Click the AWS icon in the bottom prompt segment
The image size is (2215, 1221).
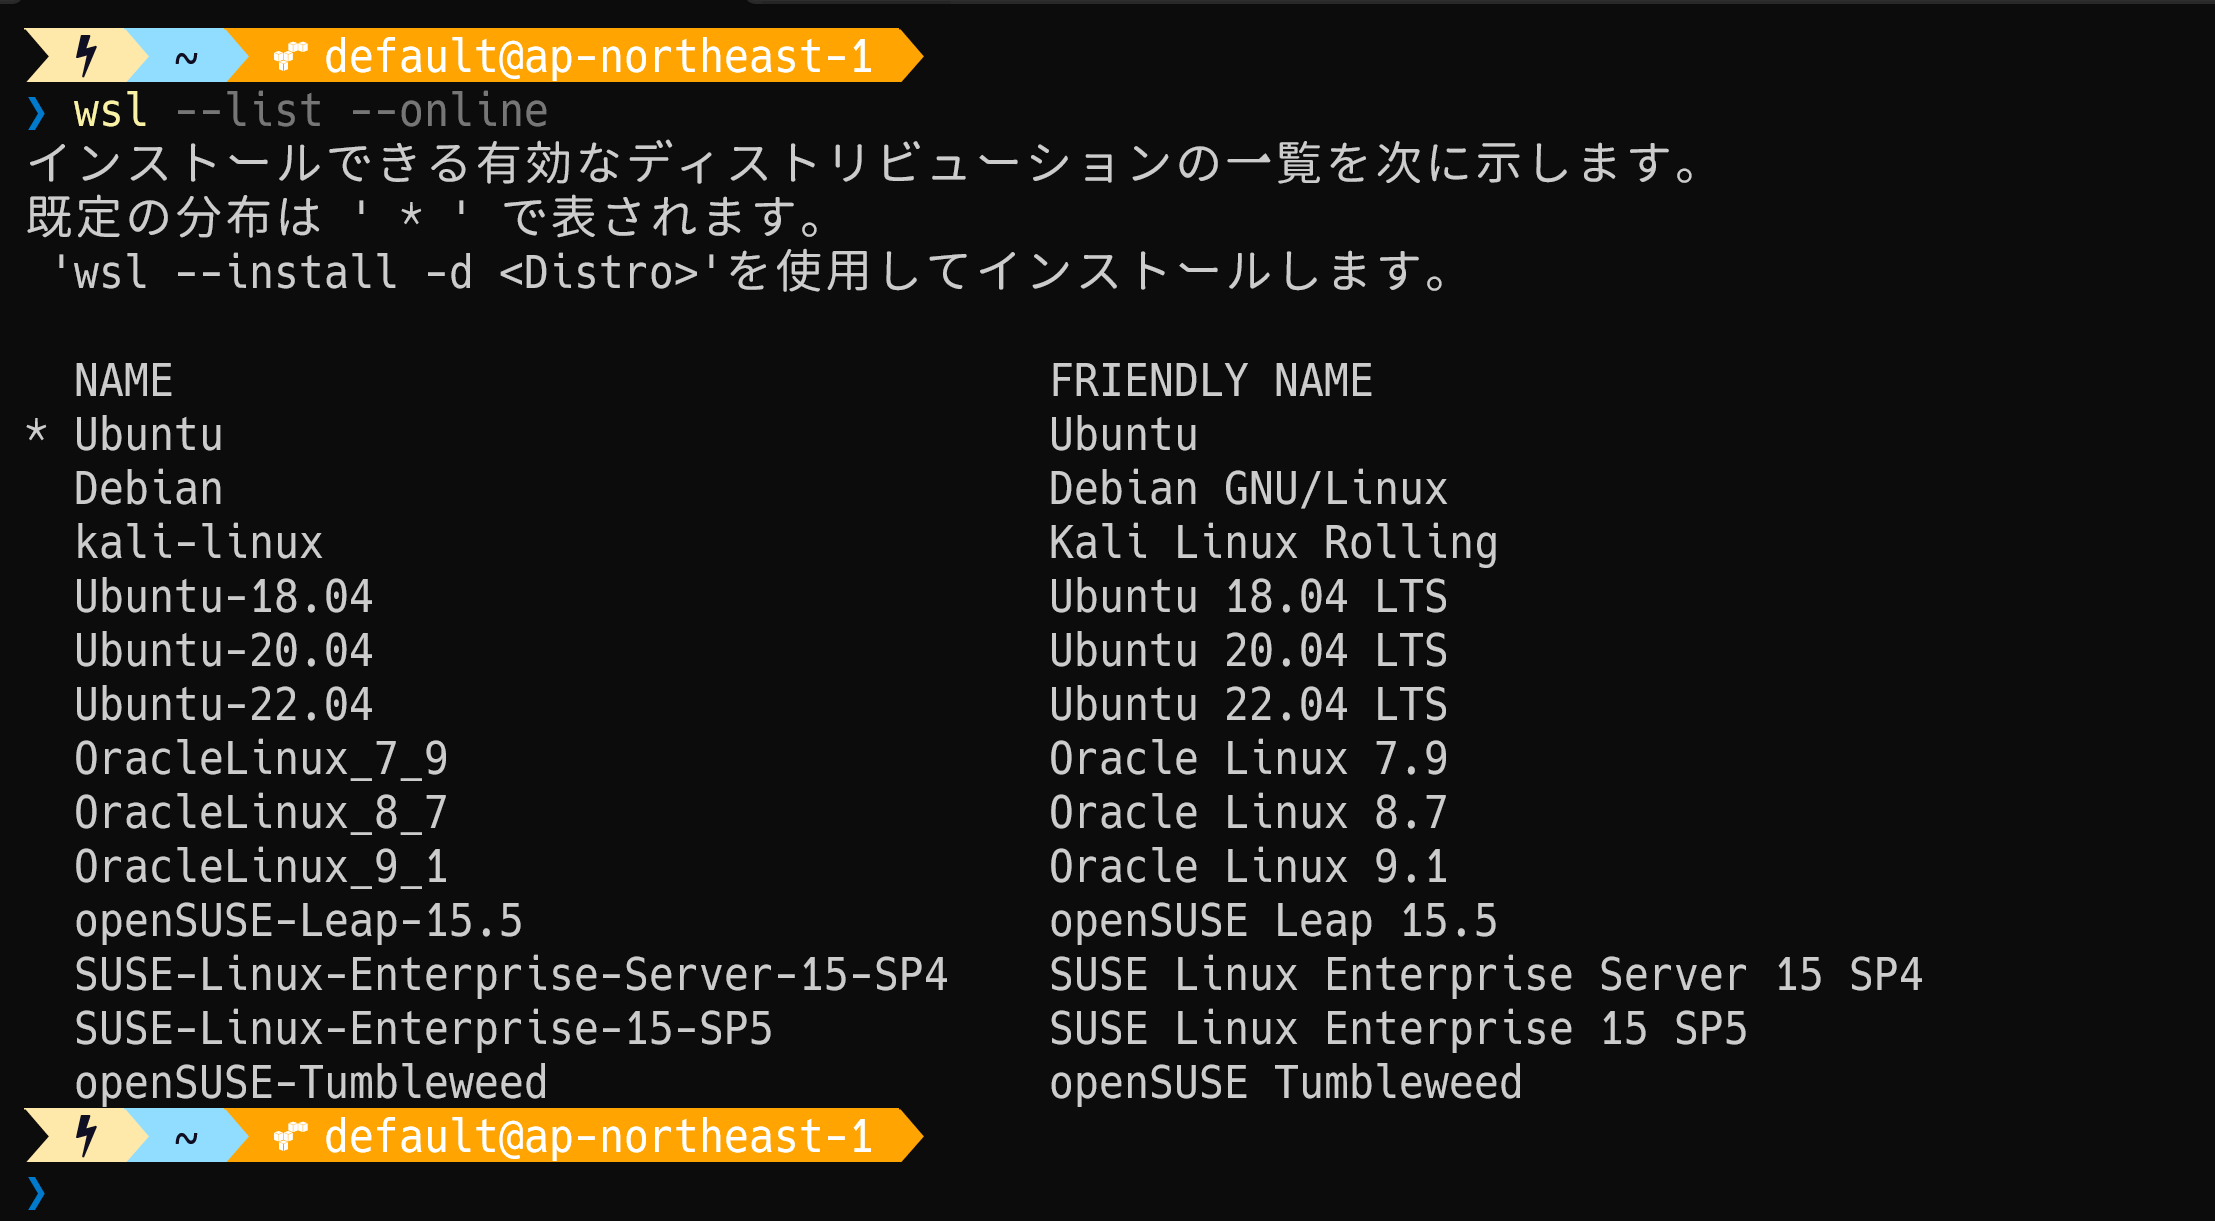(x=289, y=1136)
